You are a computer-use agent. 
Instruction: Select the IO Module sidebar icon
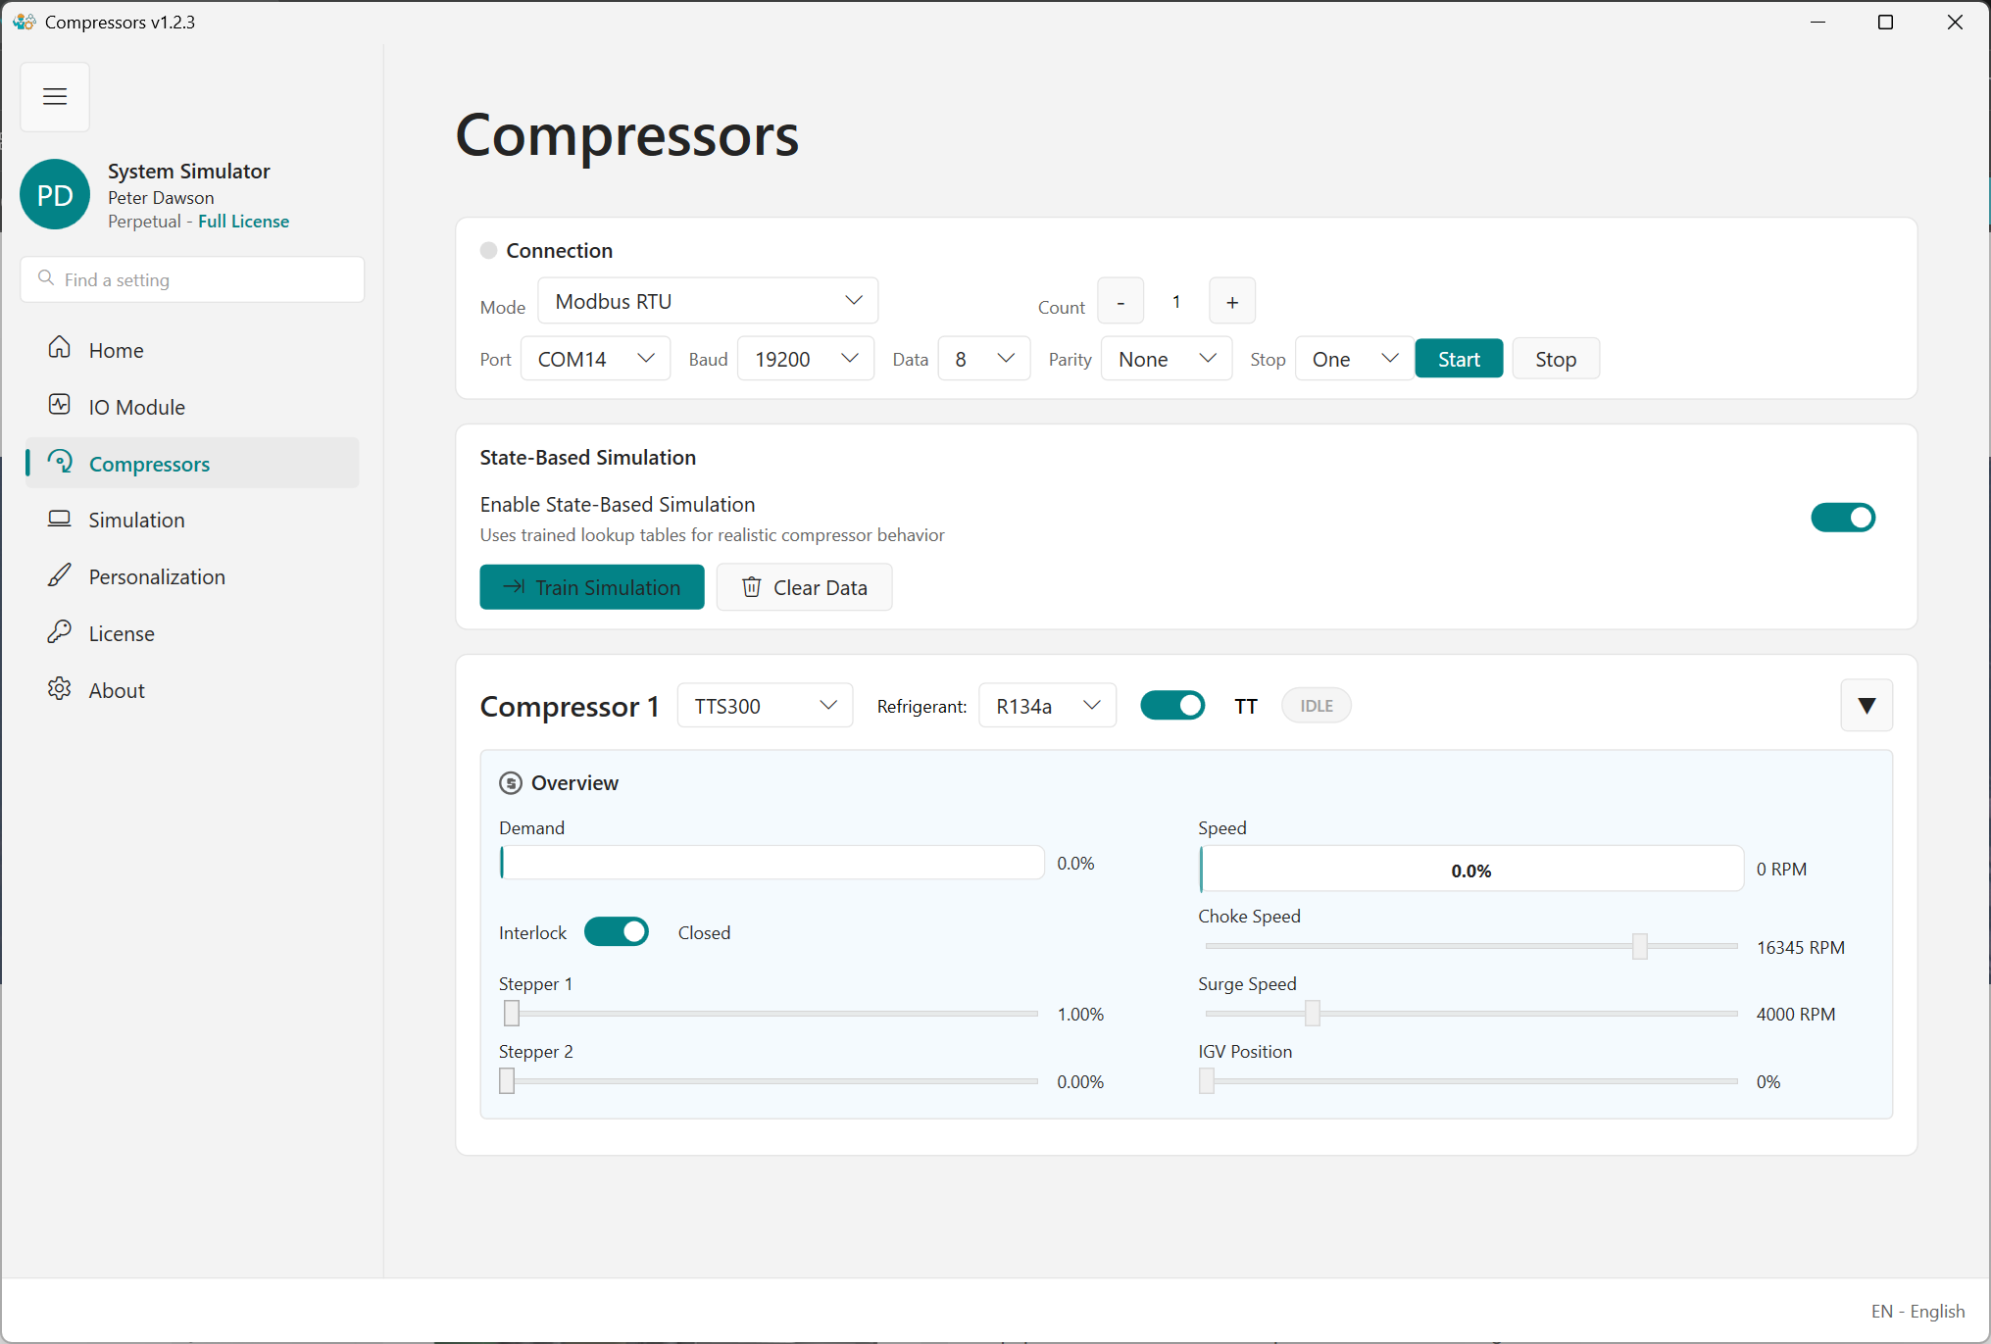point(60,406)
